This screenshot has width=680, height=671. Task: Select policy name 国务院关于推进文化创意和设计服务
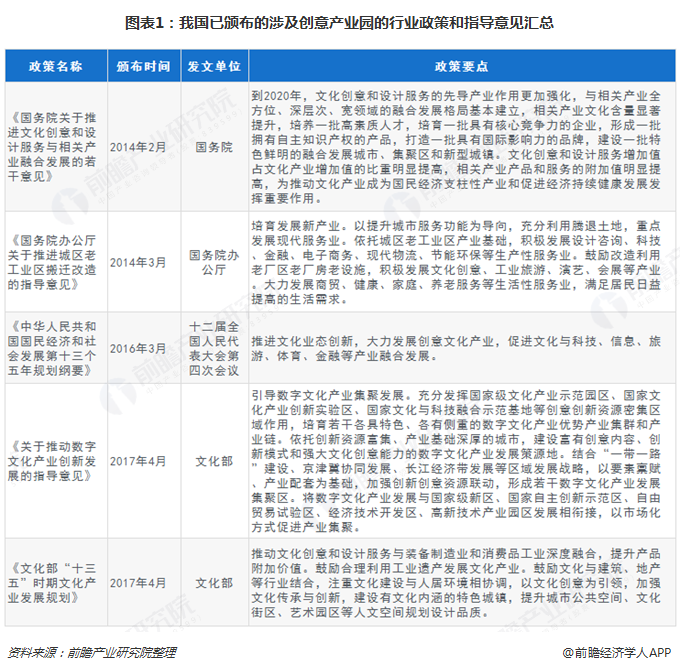[x=55, y=146]
